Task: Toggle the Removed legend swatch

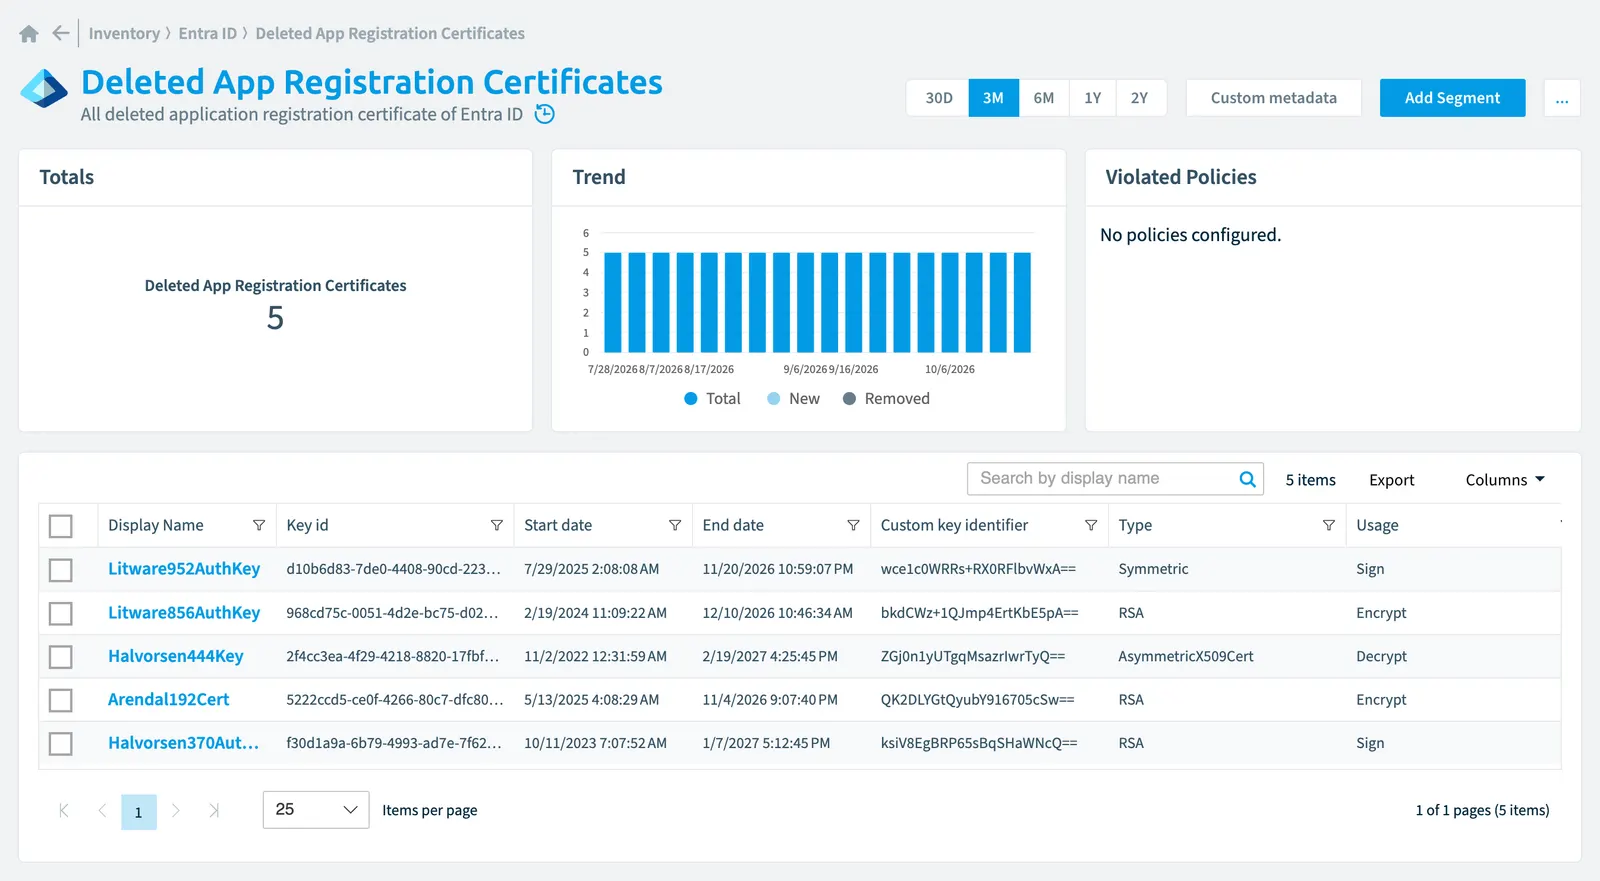Action: pos(849,399)
